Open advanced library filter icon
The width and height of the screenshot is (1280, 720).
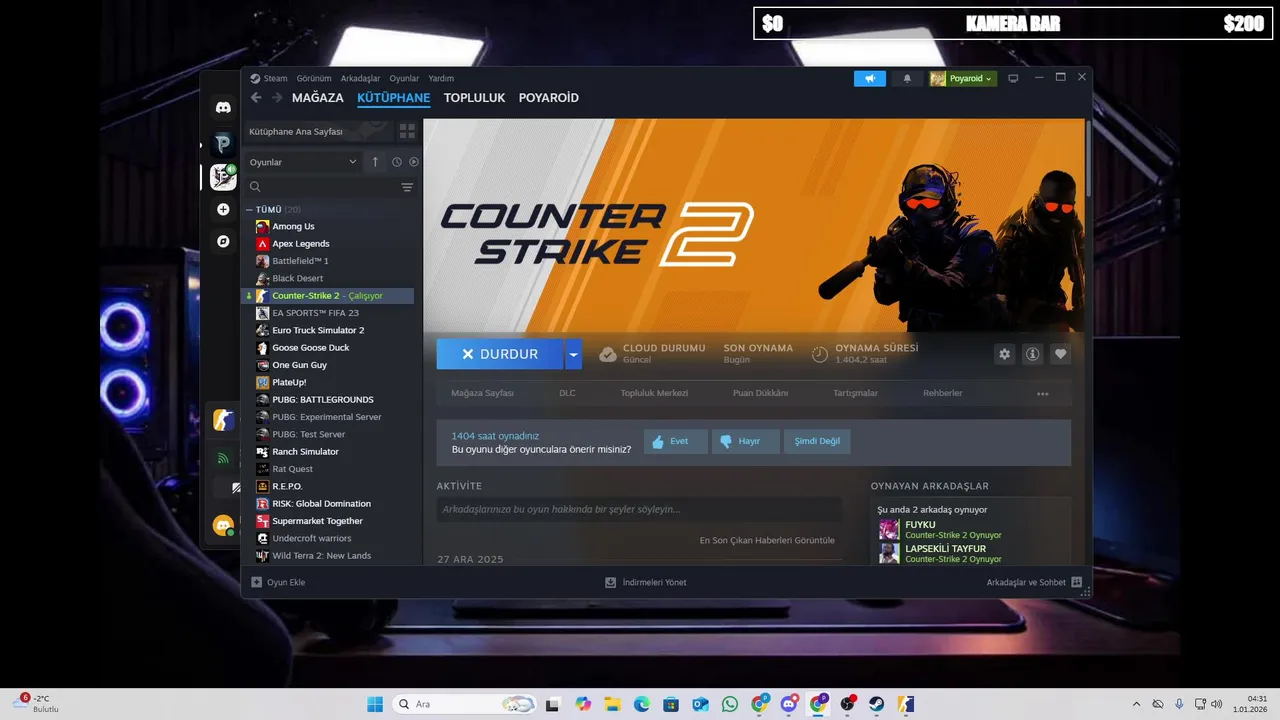point(407,187)
